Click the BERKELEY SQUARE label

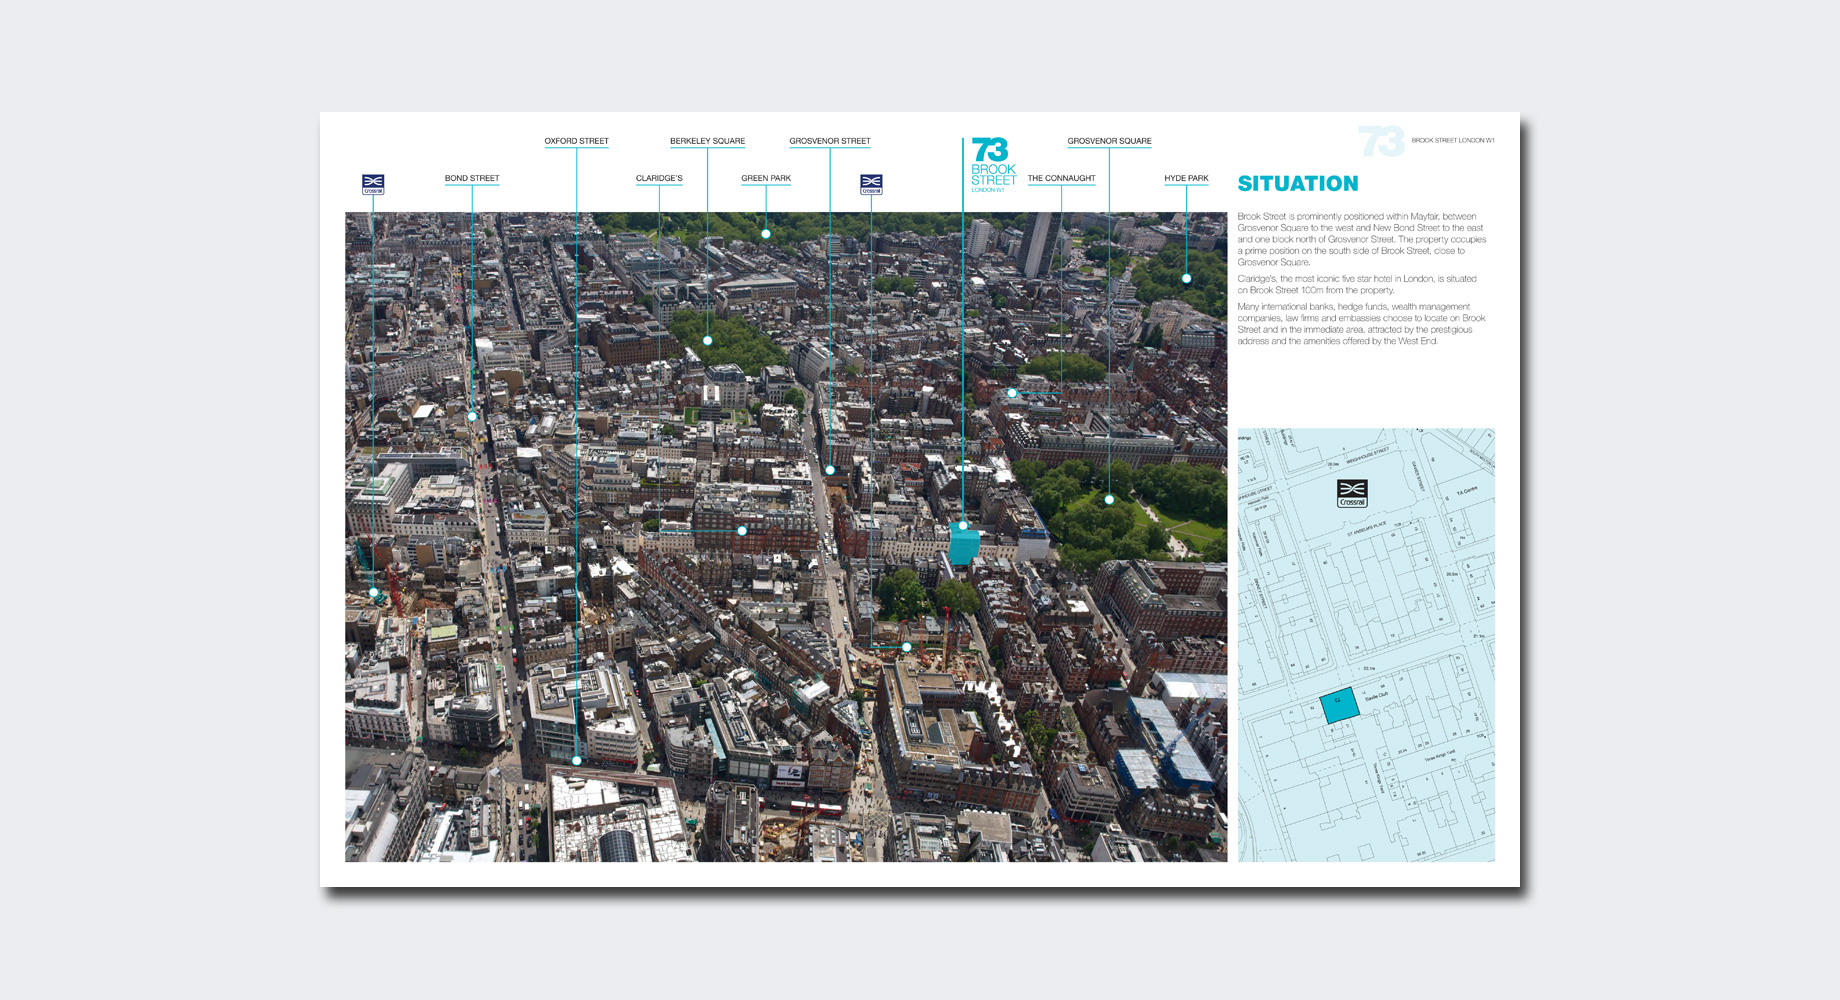[x=707, y=141]
